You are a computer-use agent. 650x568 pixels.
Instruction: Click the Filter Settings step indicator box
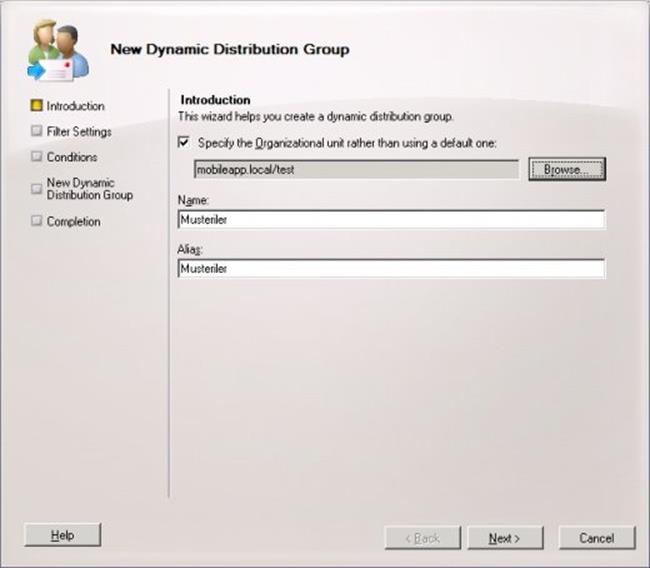pyautogui.click(x=36, y=131)
